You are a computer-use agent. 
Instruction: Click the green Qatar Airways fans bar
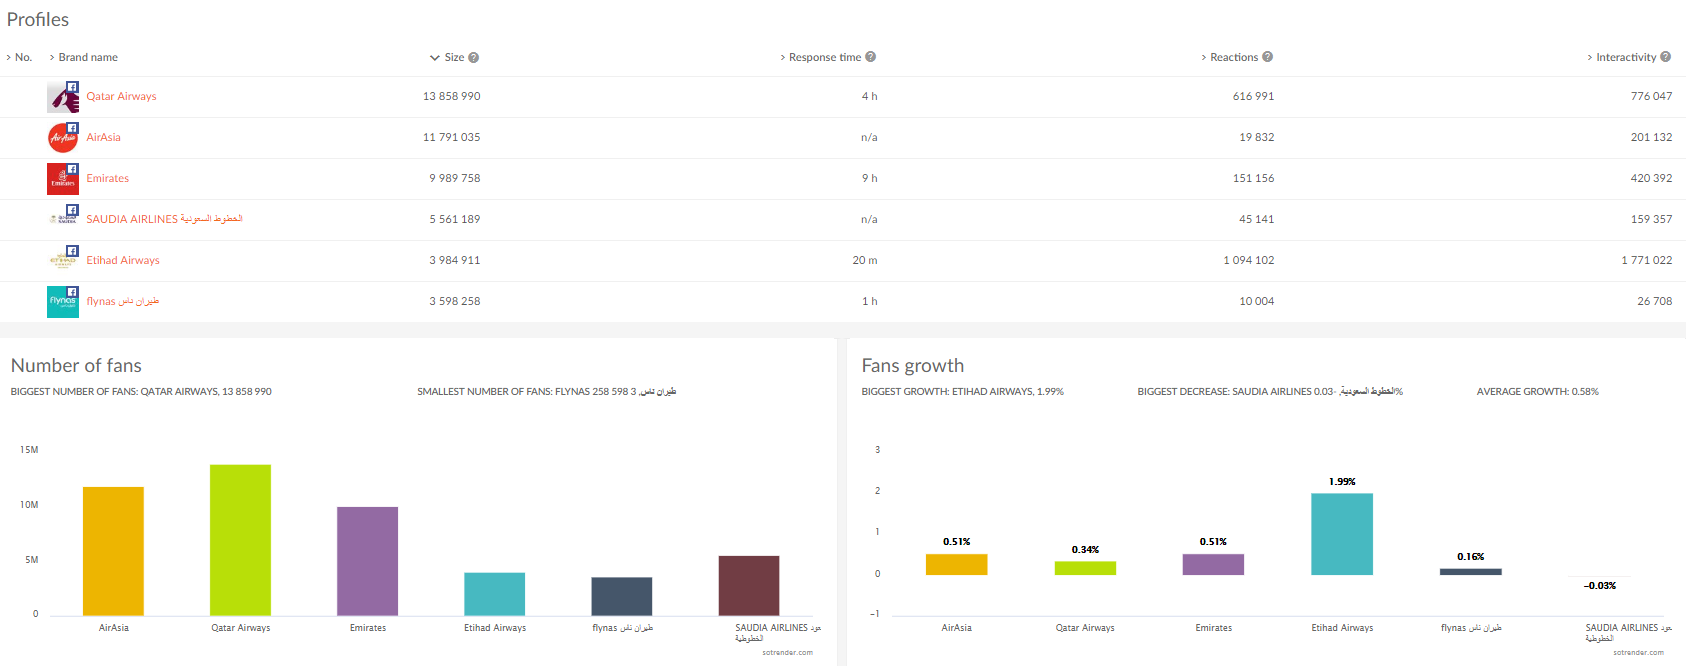240,540
